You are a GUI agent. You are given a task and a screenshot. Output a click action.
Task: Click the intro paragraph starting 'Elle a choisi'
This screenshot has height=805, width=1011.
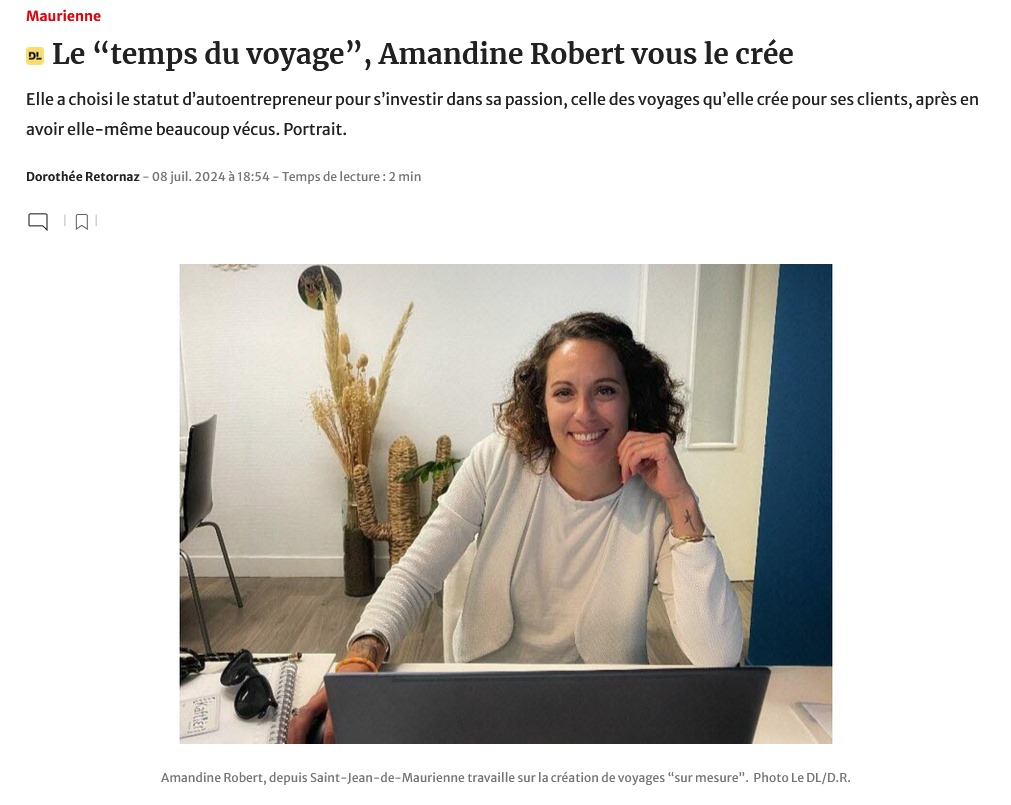click(x=502, y=114)
